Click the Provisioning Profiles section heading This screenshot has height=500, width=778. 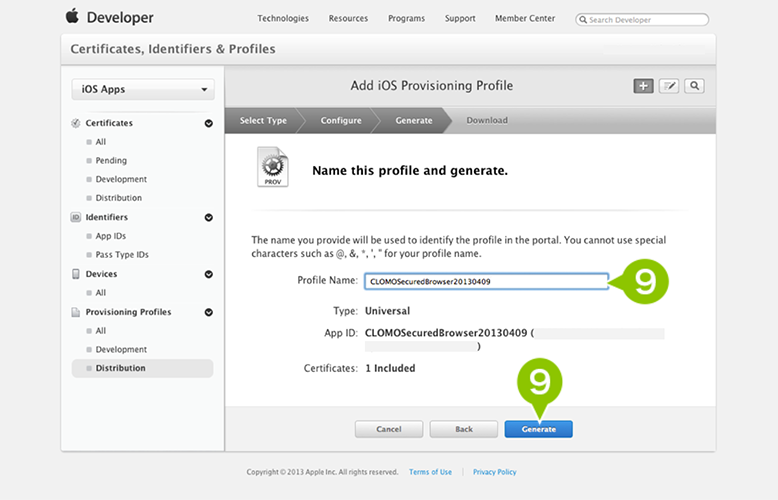coord(129,312)
